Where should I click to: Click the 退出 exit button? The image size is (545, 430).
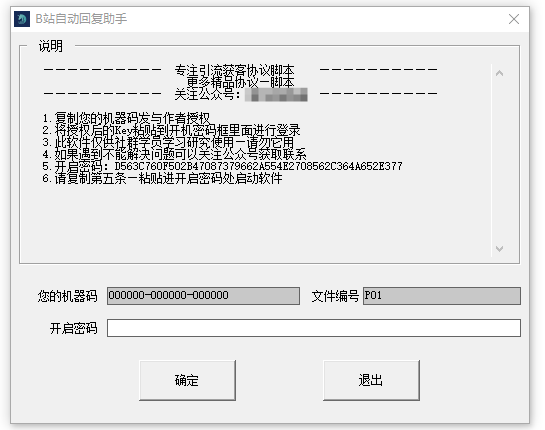(x=371, y=380)
